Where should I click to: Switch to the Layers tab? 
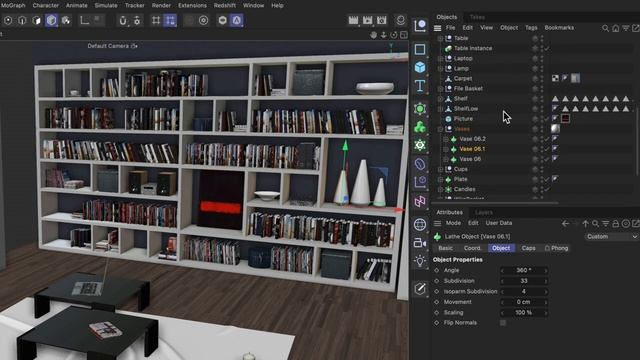coord(484,213)
